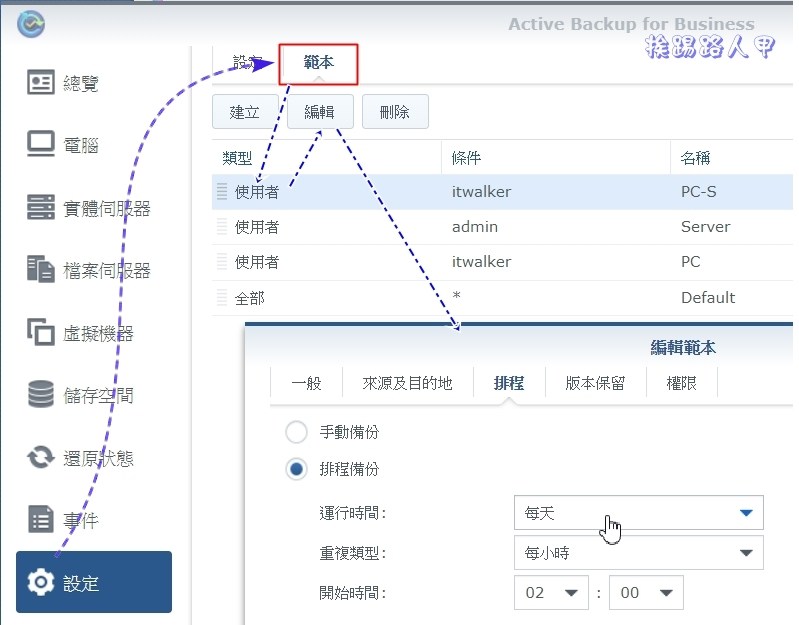The image size is (799, 625).
Task: Open 事件 section in the sidebar
Action: [x=81, y=520]
